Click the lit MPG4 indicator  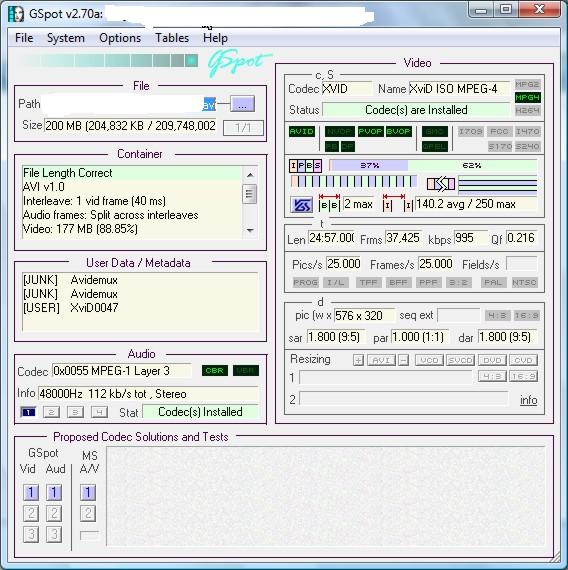pyautogui.click(x=527, y=97)
